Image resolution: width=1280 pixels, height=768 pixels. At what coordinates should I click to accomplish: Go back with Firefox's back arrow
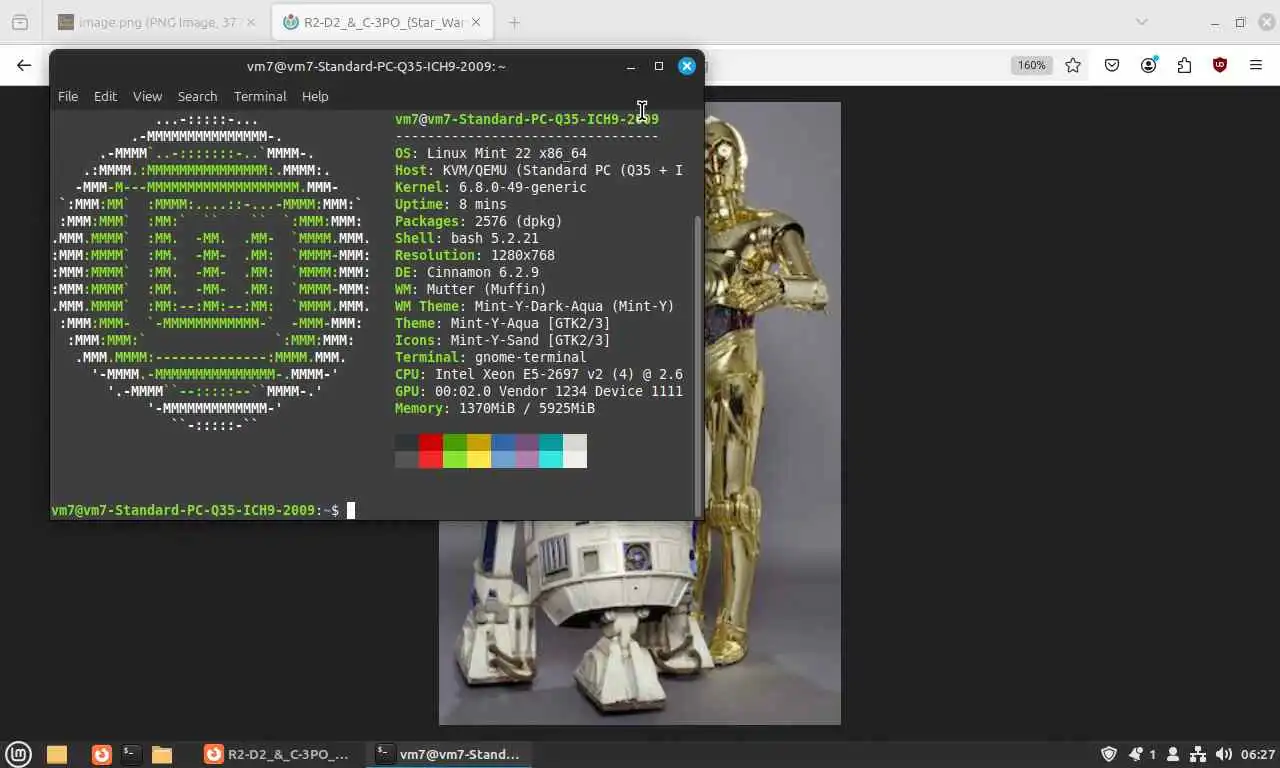(24, 65)
